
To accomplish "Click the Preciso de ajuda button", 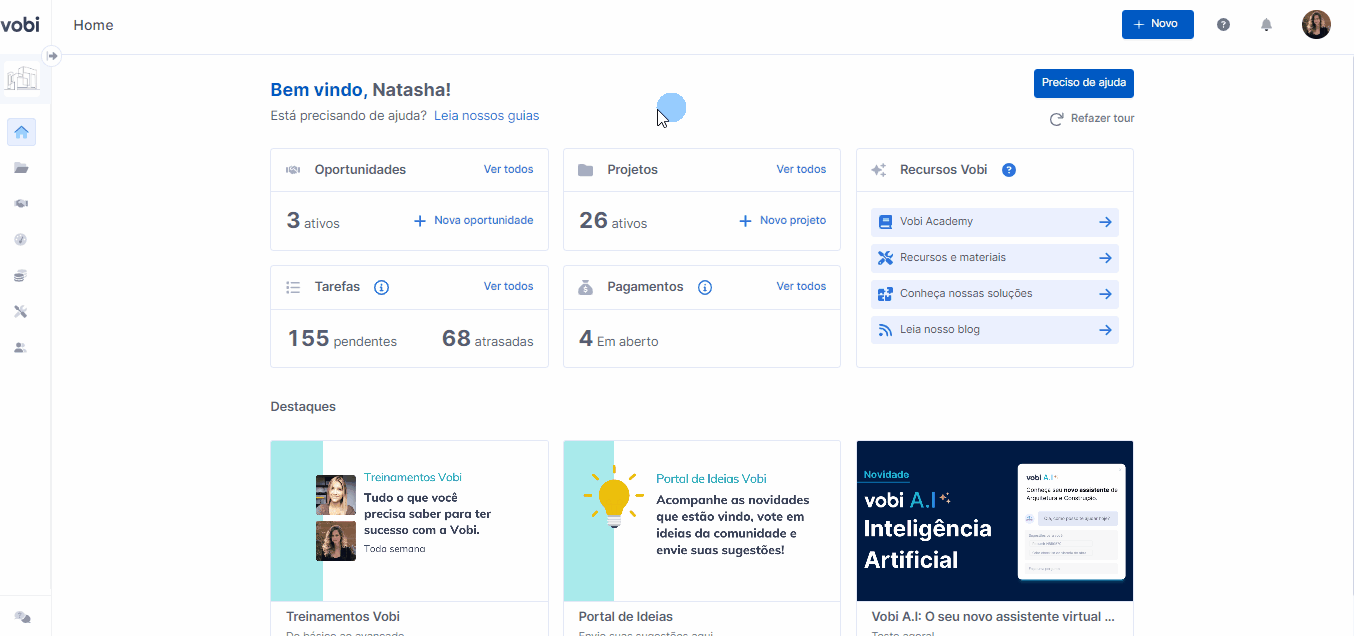I will [x=1083, y=83].
